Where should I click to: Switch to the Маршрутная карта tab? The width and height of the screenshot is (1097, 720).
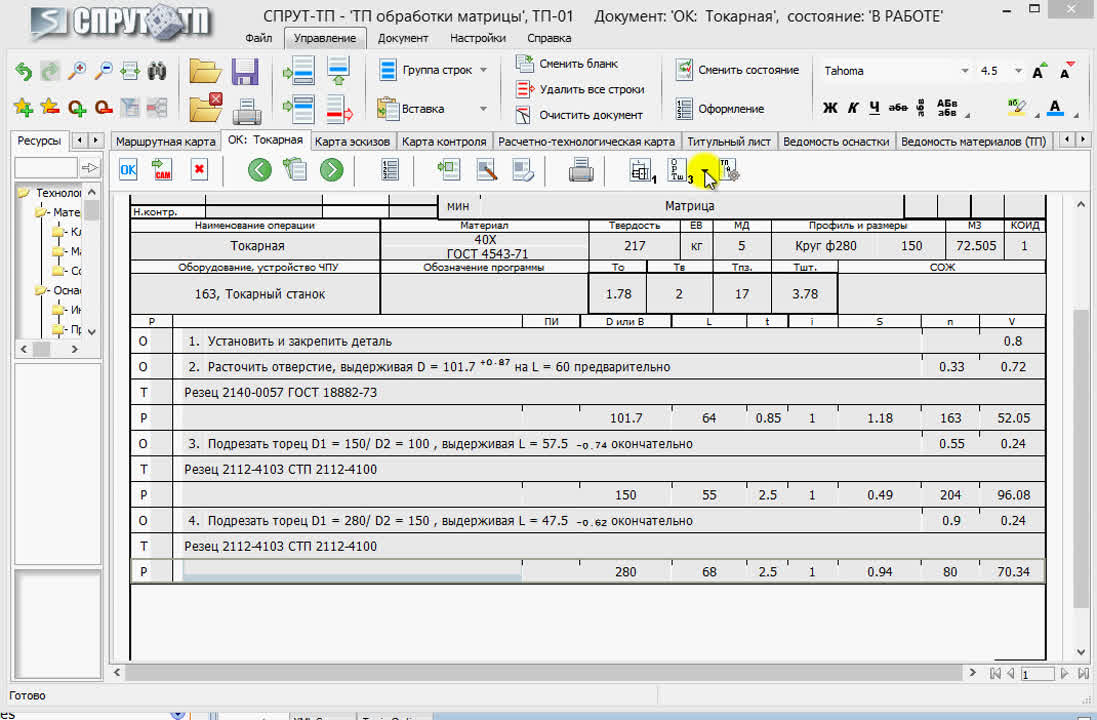[x=166, y=141]
